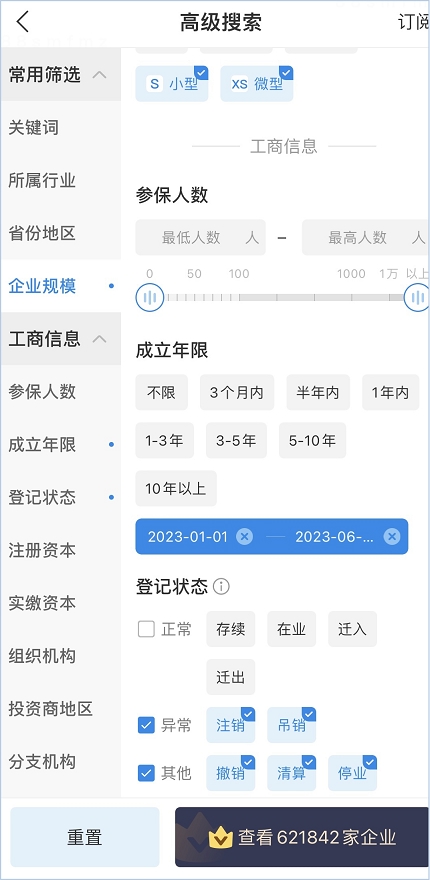Go back using the top-left arrow
The image size is (430, 880).
22,22
